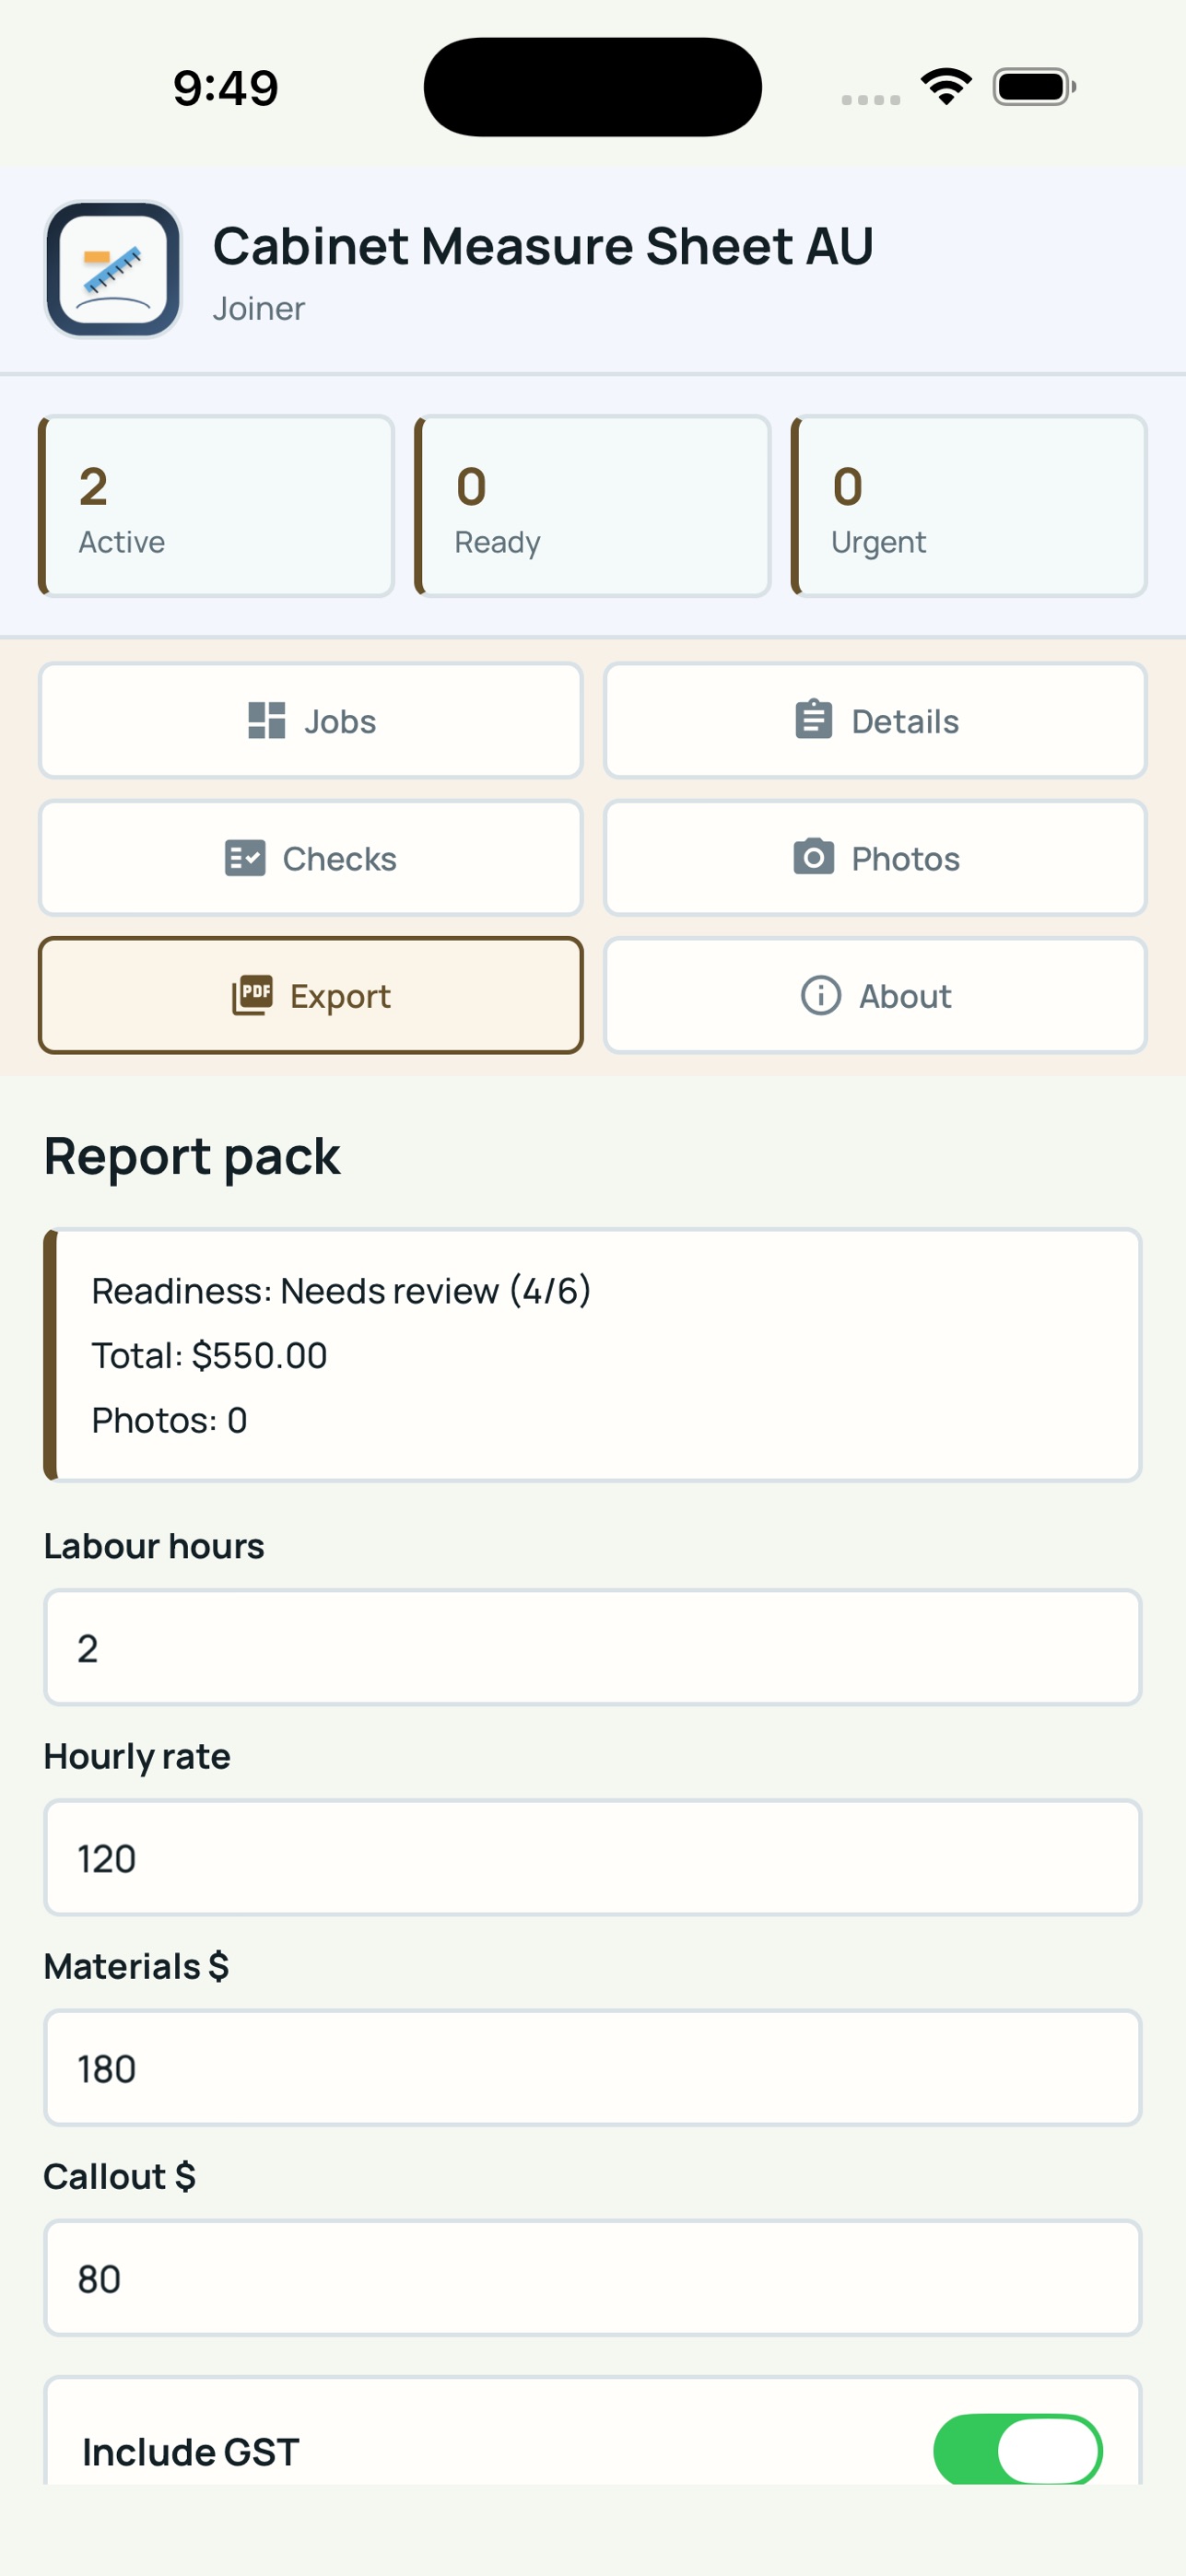Go to the Checks tab
Image resolution: width=1186 pixels, height=2576 pixels.
click(x=311, y=858)
